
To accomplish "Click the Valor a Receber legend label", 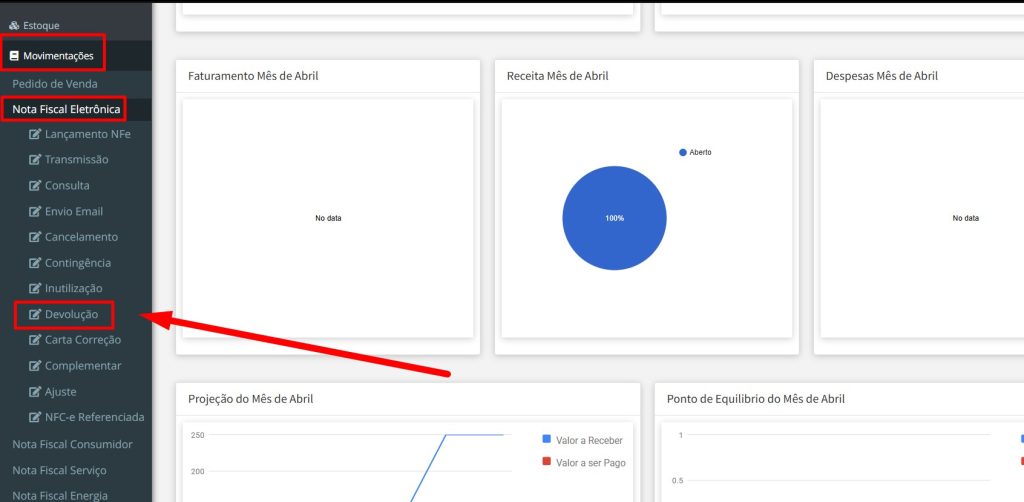I will tap(589, 440).
